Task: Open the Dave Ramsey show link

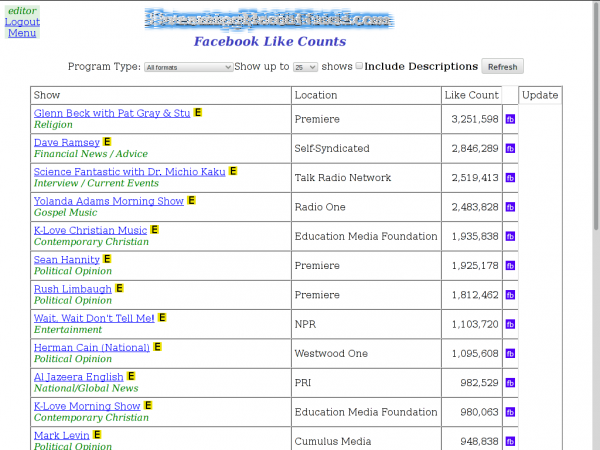Action: point(67,142)
